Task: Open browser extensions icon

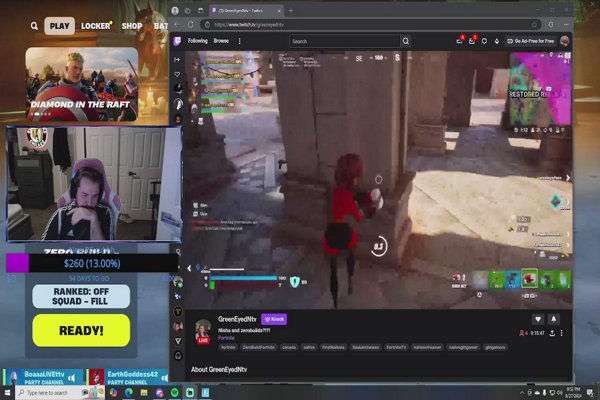Action: click(551, 24)
